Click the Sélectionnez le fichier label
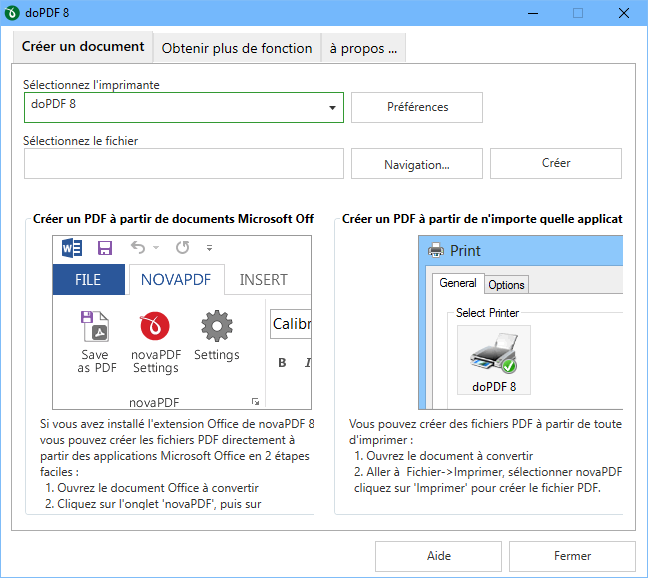The height and width of the screenshot is (578, 648). point(81,141)
